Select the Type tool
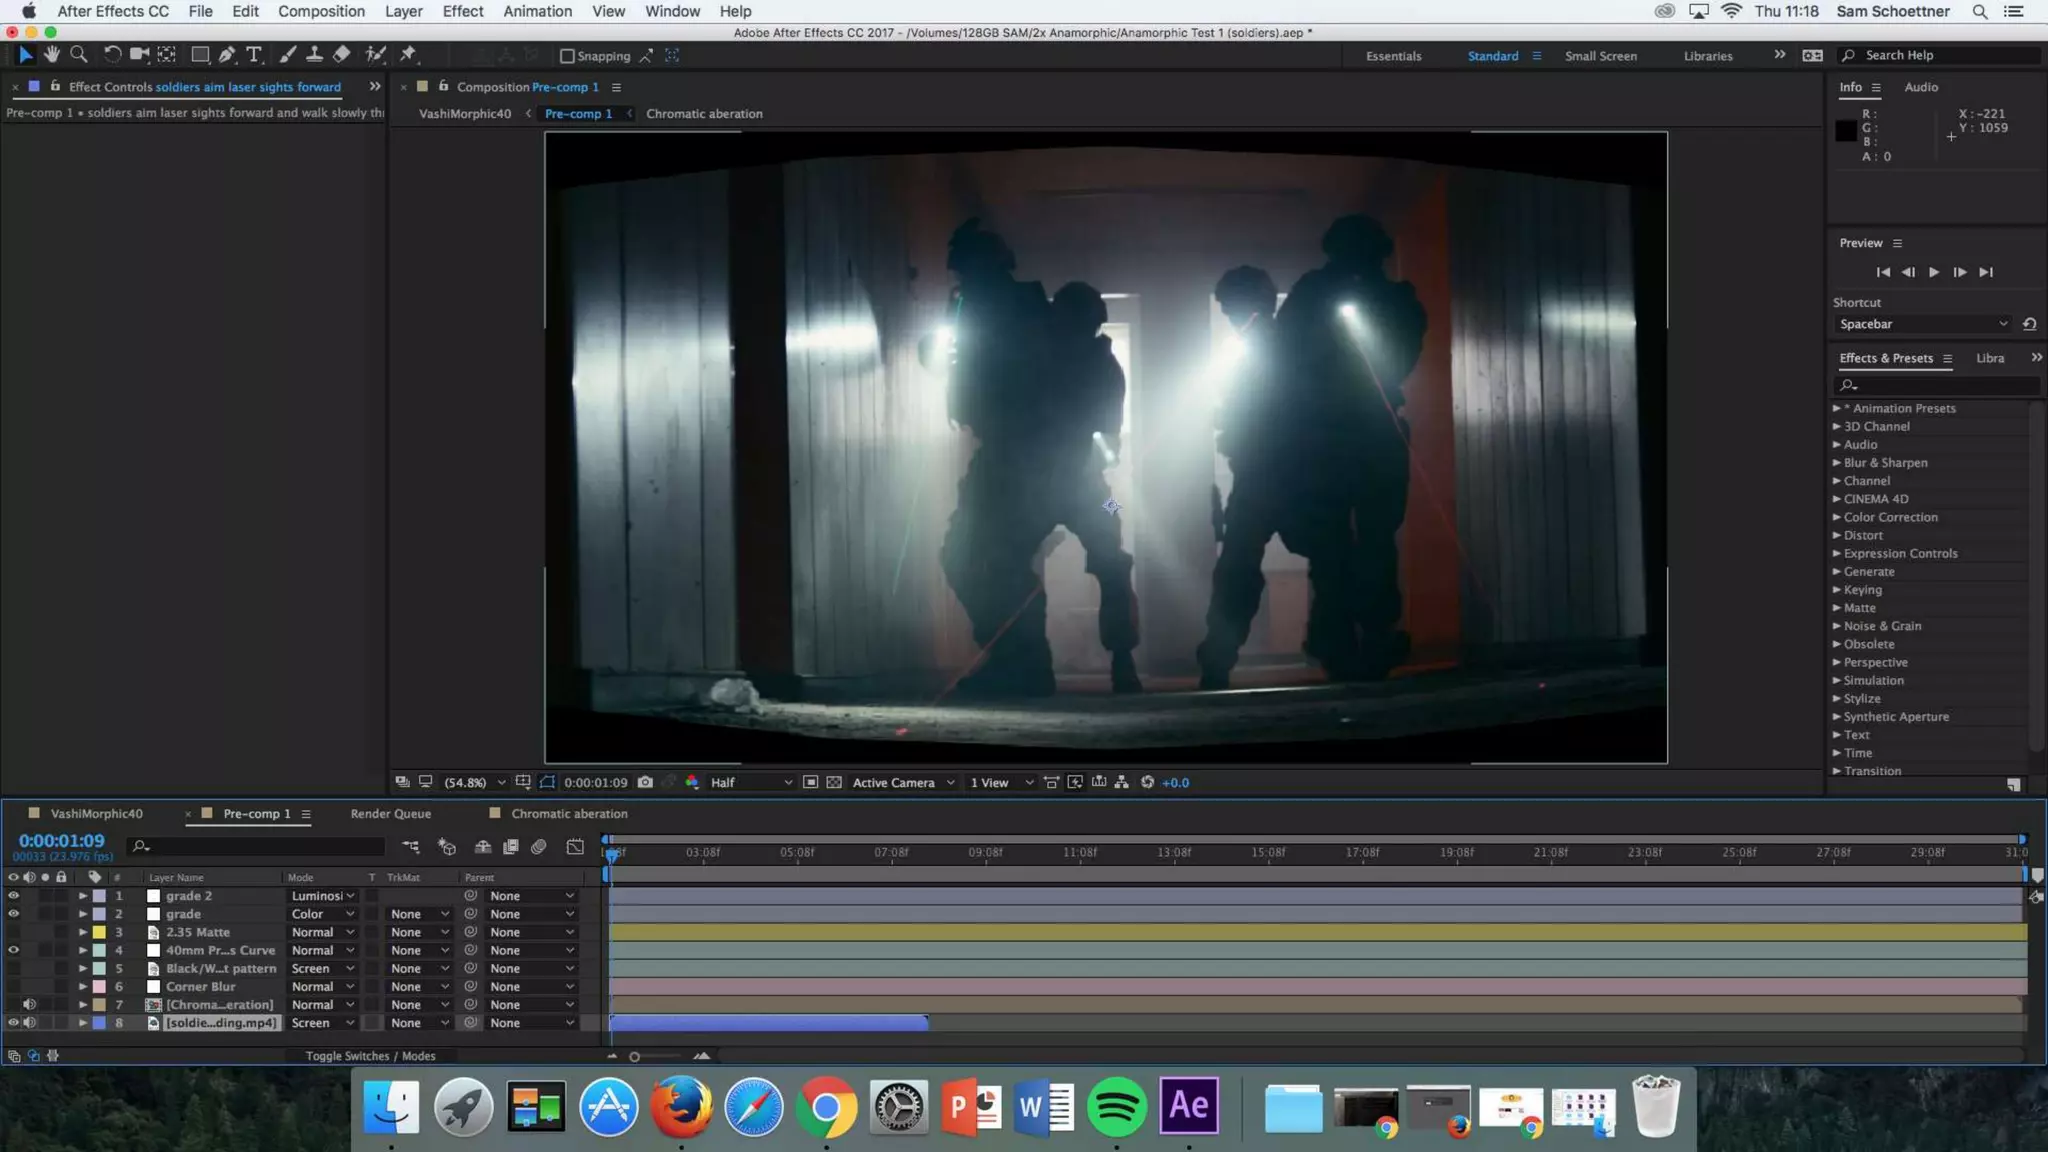 click(x=254, y=55)
